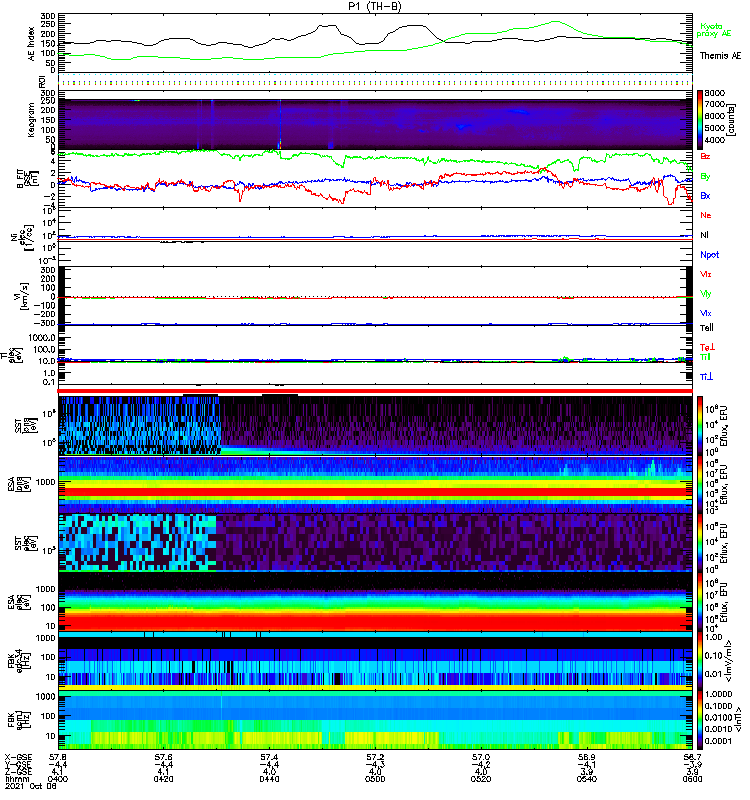
Task: Select the black Tell temperature legend entry
Action: pos(707,328)
